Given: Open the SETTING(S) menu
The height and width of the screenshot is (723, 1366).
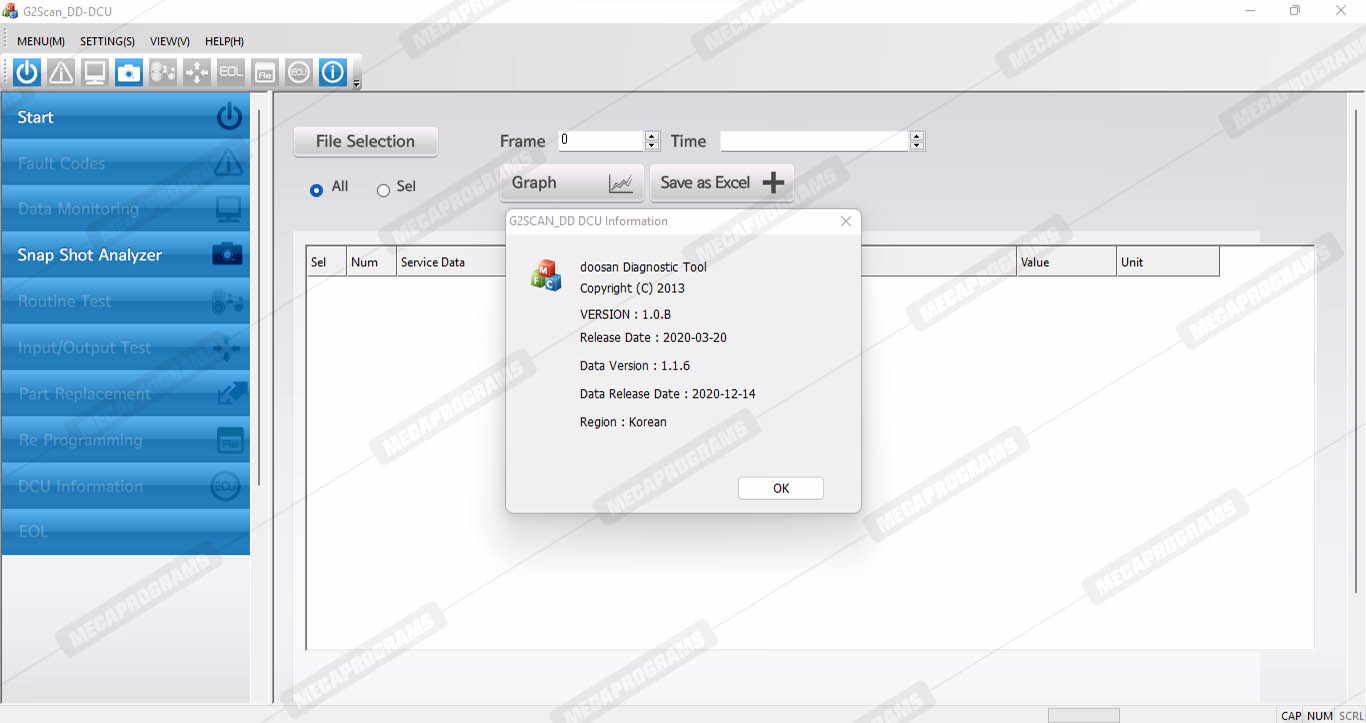Looking at the screenshot, I should coord(107,41).
